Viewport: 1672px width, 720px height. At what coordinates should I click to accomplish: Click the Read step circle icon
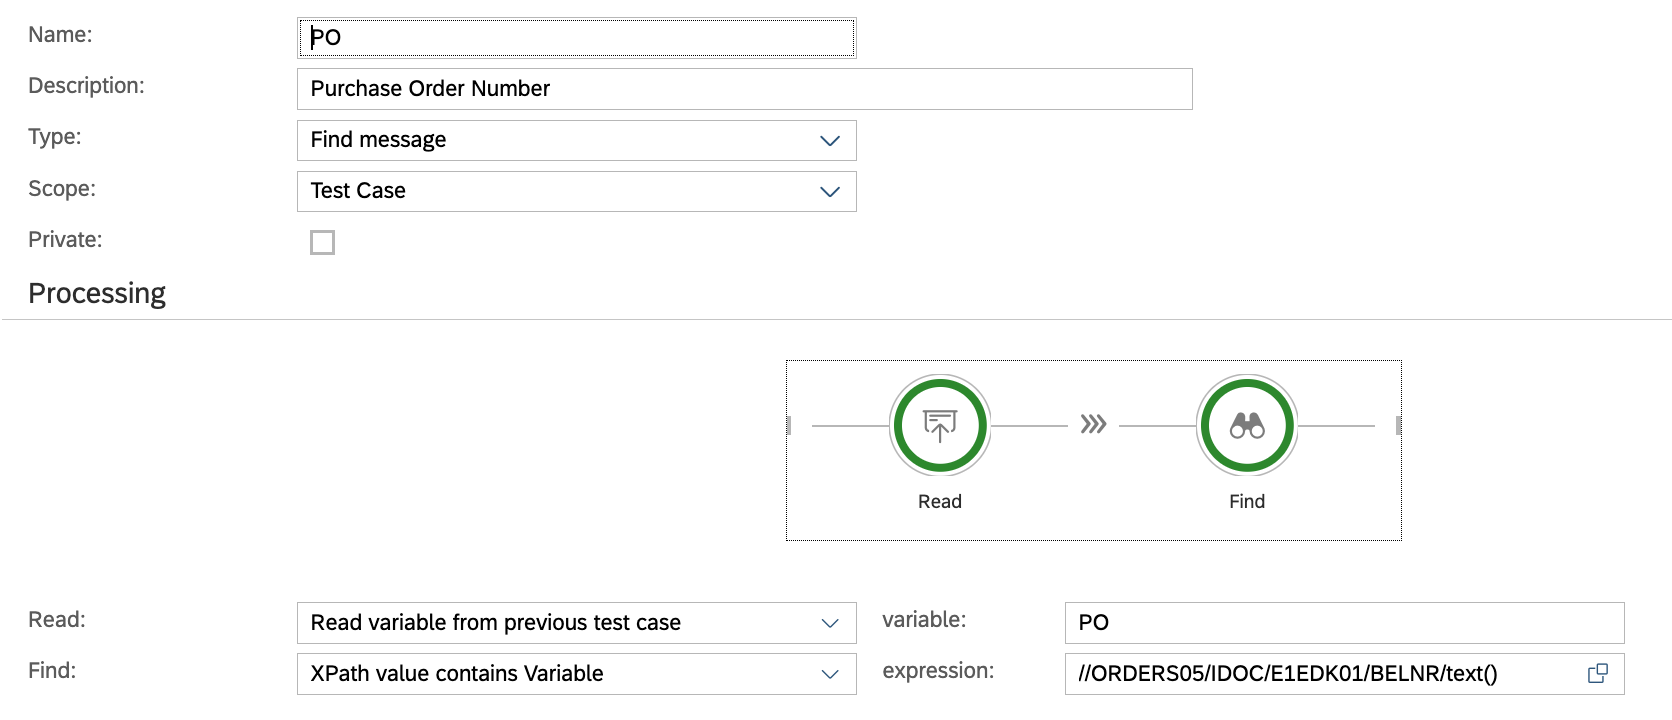coord(939,426)
